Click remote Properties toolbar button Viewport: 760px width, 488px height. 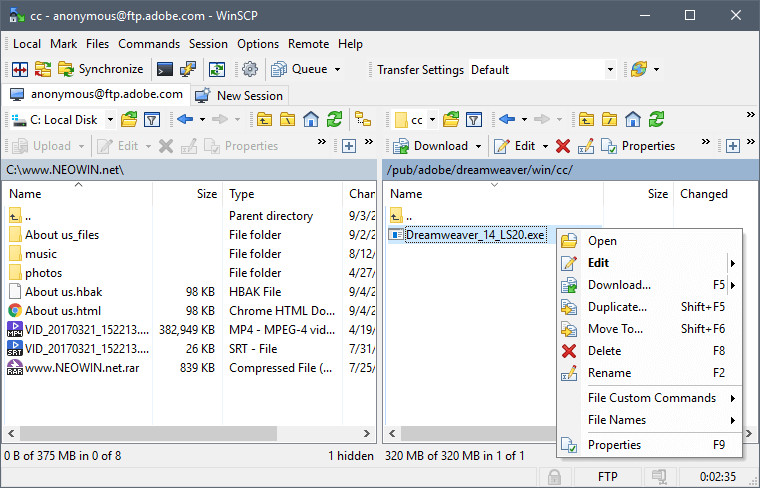638,146
